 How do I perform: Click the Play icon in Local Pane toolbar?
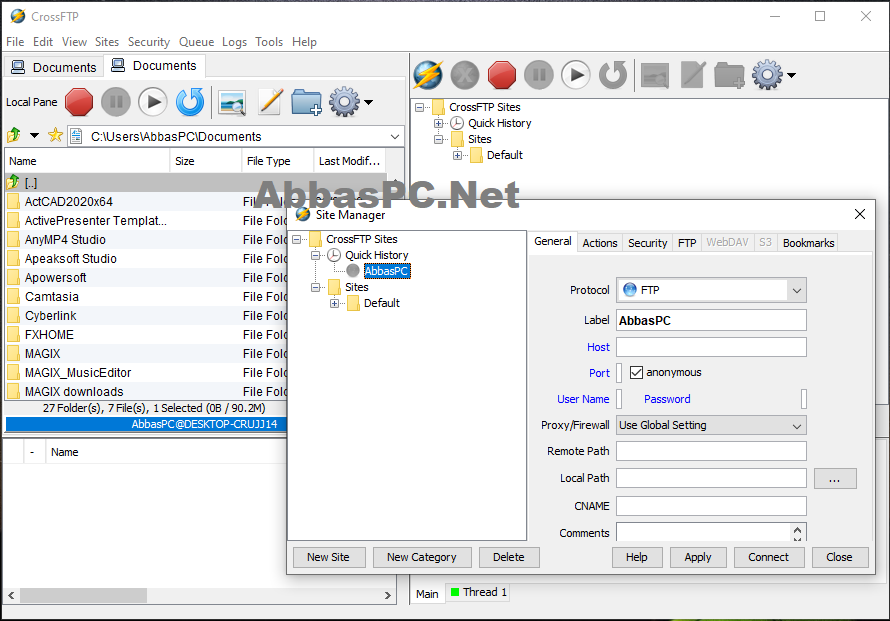point(153,102)
